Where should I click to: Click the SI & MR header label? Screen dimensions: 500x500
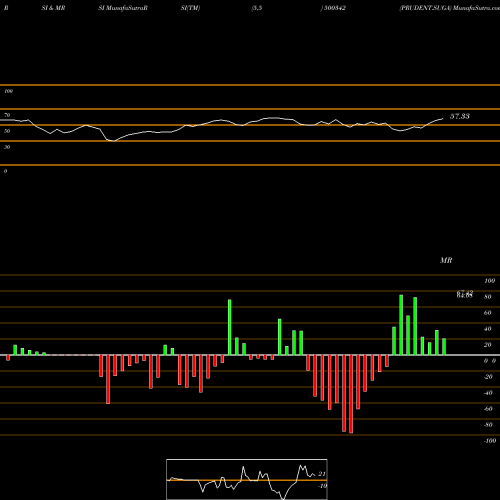[x=53, y=8]
